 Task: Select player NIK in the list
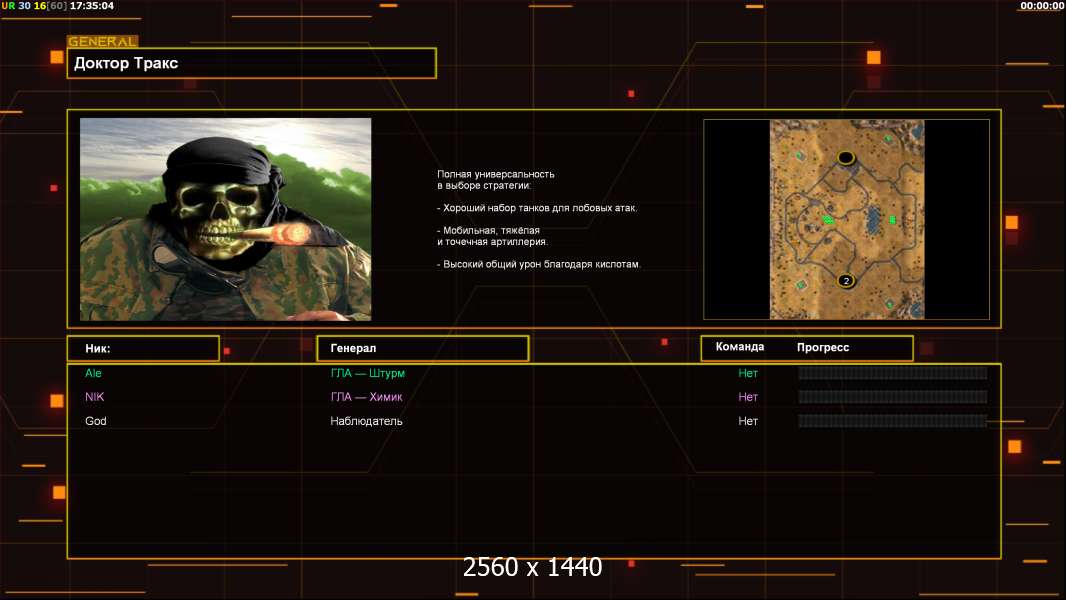[94, 397]
